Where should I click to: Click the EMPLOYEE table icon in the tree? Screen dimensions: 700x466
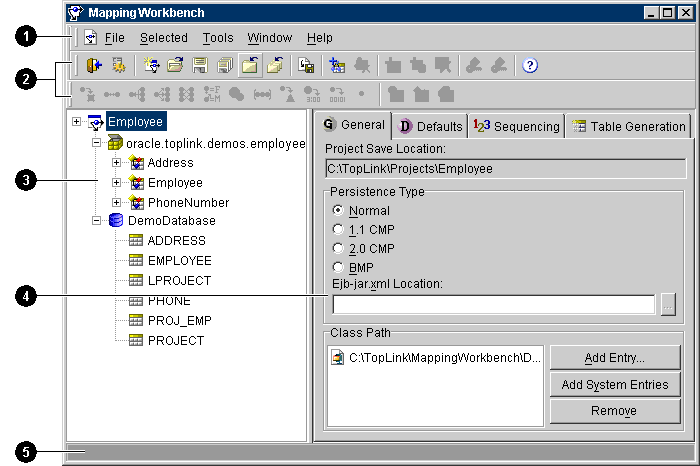click(x=136, y=260)
